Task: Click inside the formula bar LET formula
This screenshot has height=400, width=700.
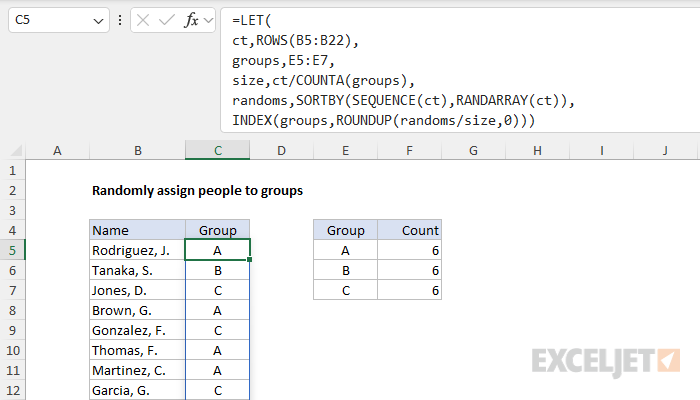Action: coord(460,70)
